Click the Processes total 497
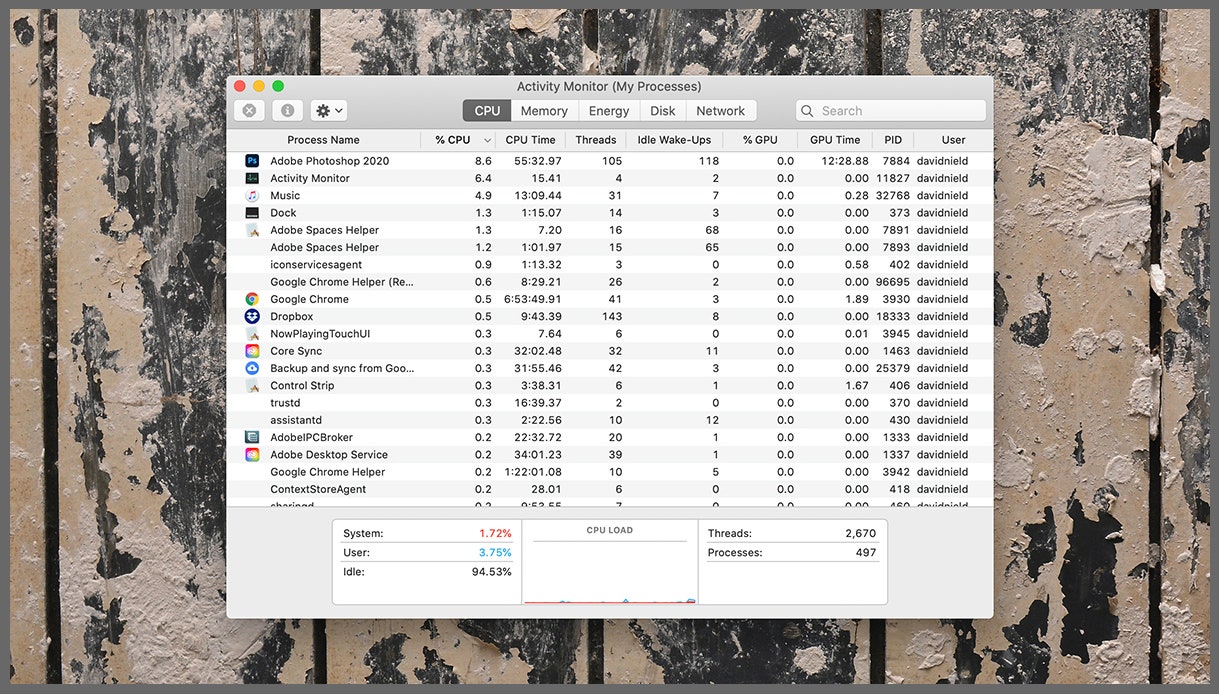Image resolution: width=1219 pixels, height=694 pixels. [866, 553]
